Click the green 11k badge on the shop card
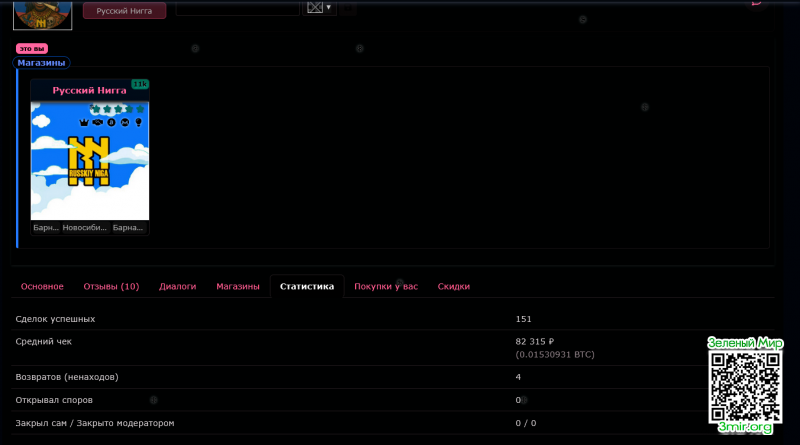This screenshot has height=445, width=800. 140,84
